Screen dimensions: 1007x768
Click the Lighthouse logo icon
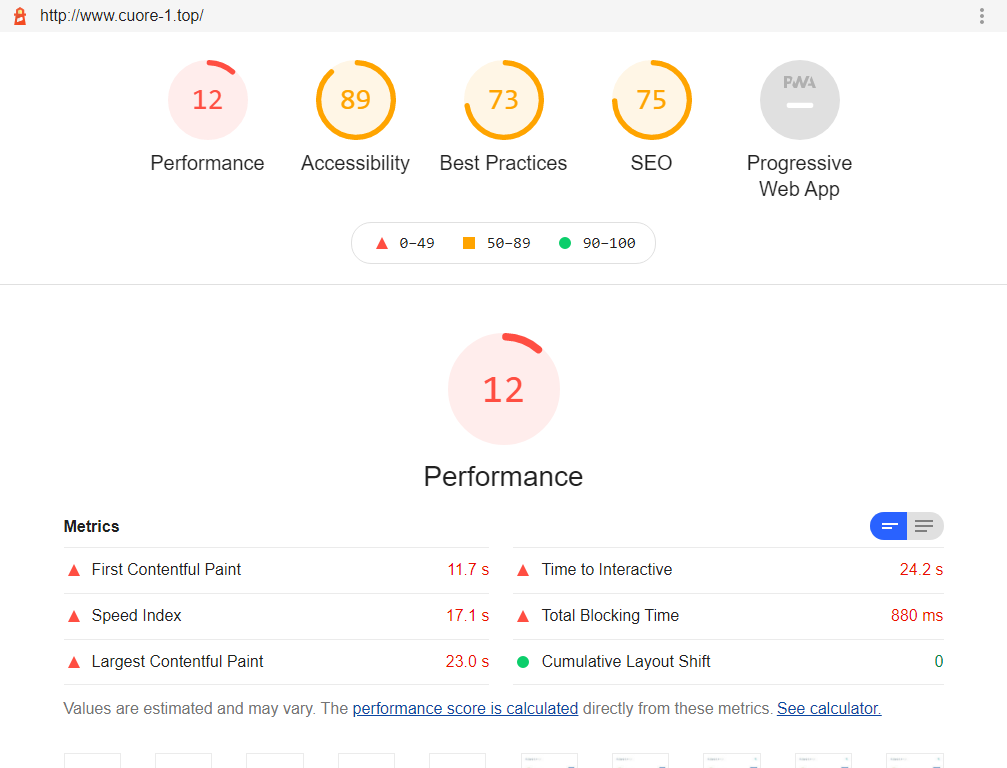[19, 16]
